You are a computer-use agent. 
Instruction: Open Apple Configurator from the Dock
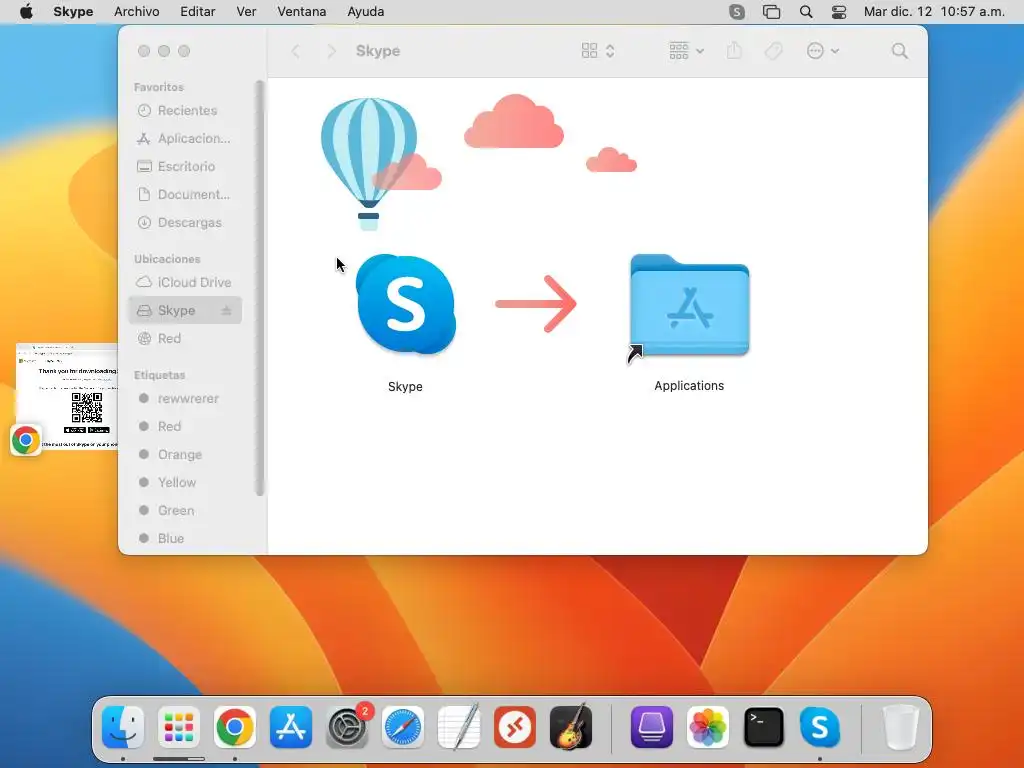click(x=652, y=727)
